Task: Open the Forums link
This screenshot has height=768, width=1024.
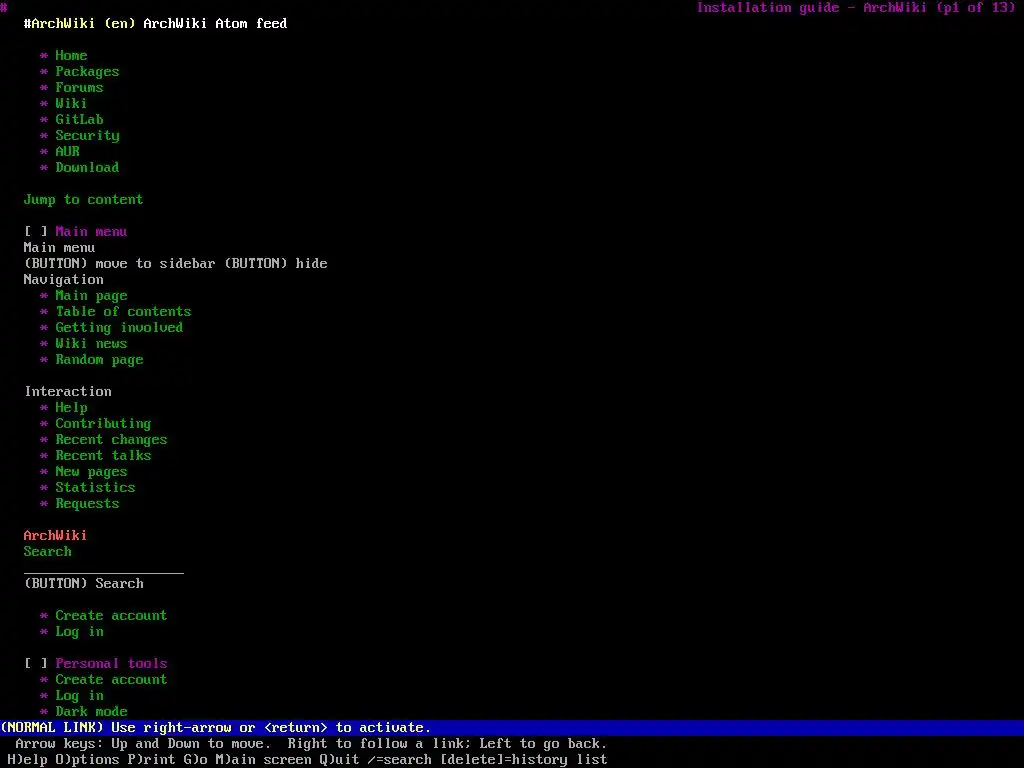Action: coord(79,88)
